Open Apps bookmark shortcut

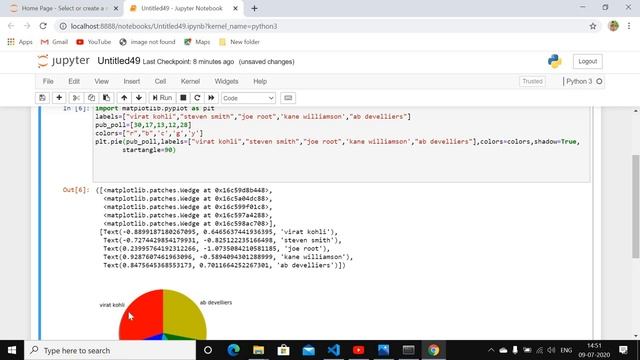pos(20,42)
